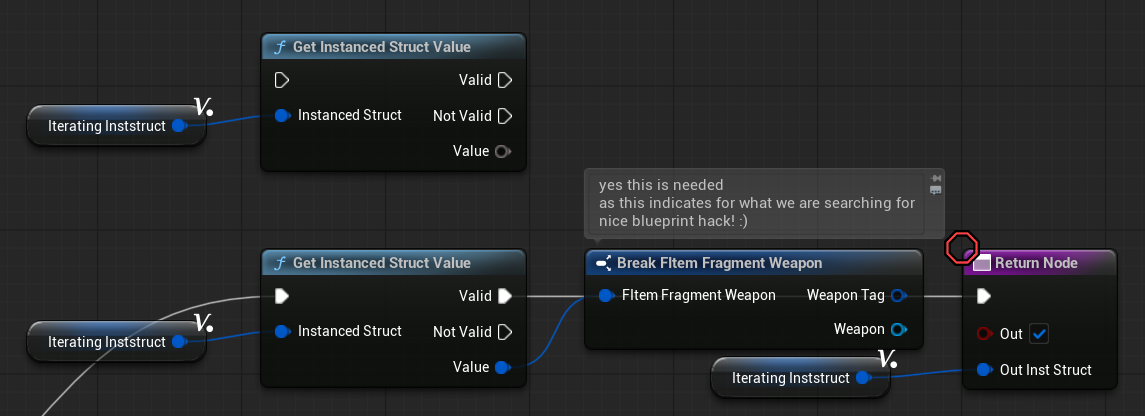Toggle the Out boolean checkbox in Return Node

pos(1038,333)
